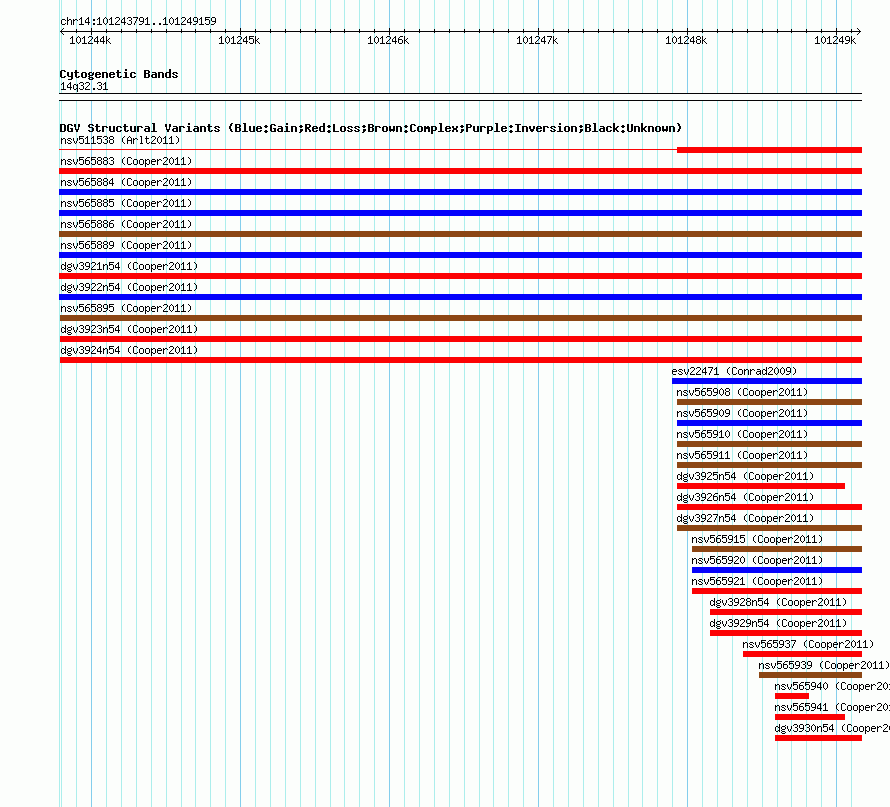Select the nsv565939 (Cooper2011) label
Viewport: 890px width, 807px height.
pos(824,665)
